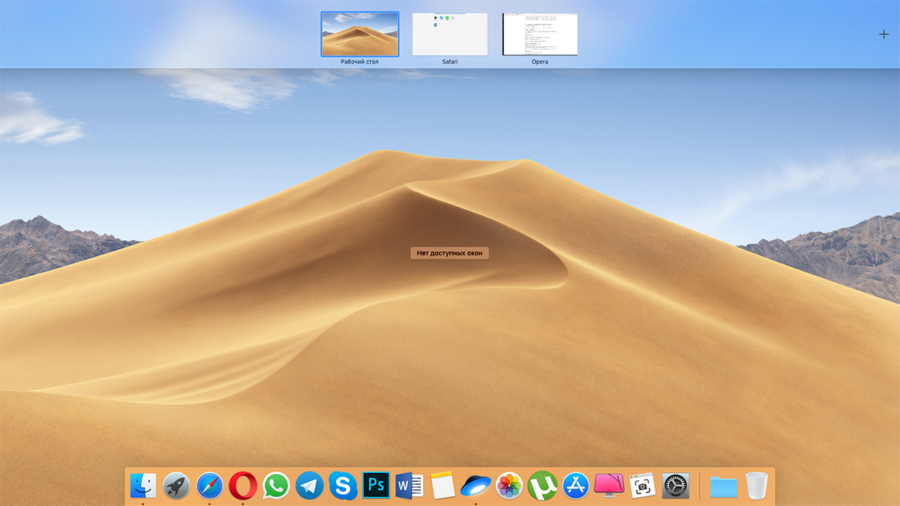Image resolution: width=900 pixels, height=506 pixels.
Task: Switch to Рабочий стол desktop space
Action: click(359, 34)
